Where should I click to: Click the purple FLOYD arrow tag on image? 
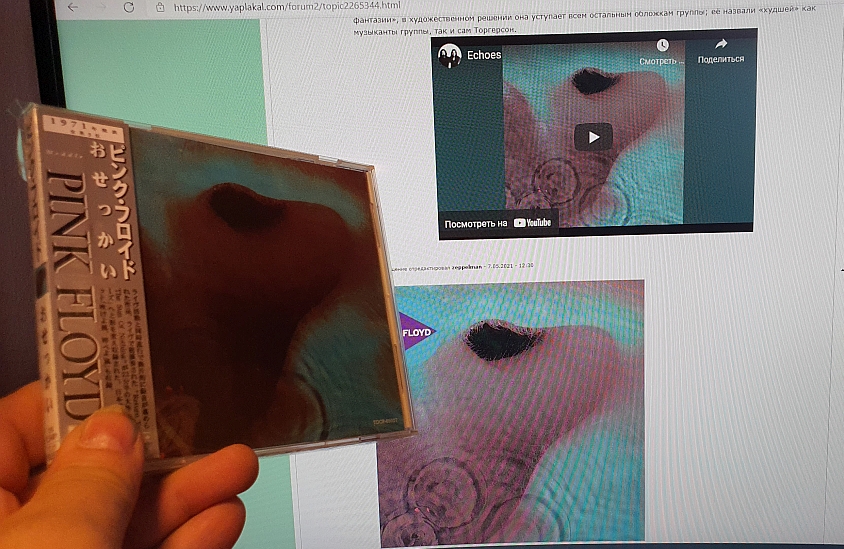(x=416, y=332)
